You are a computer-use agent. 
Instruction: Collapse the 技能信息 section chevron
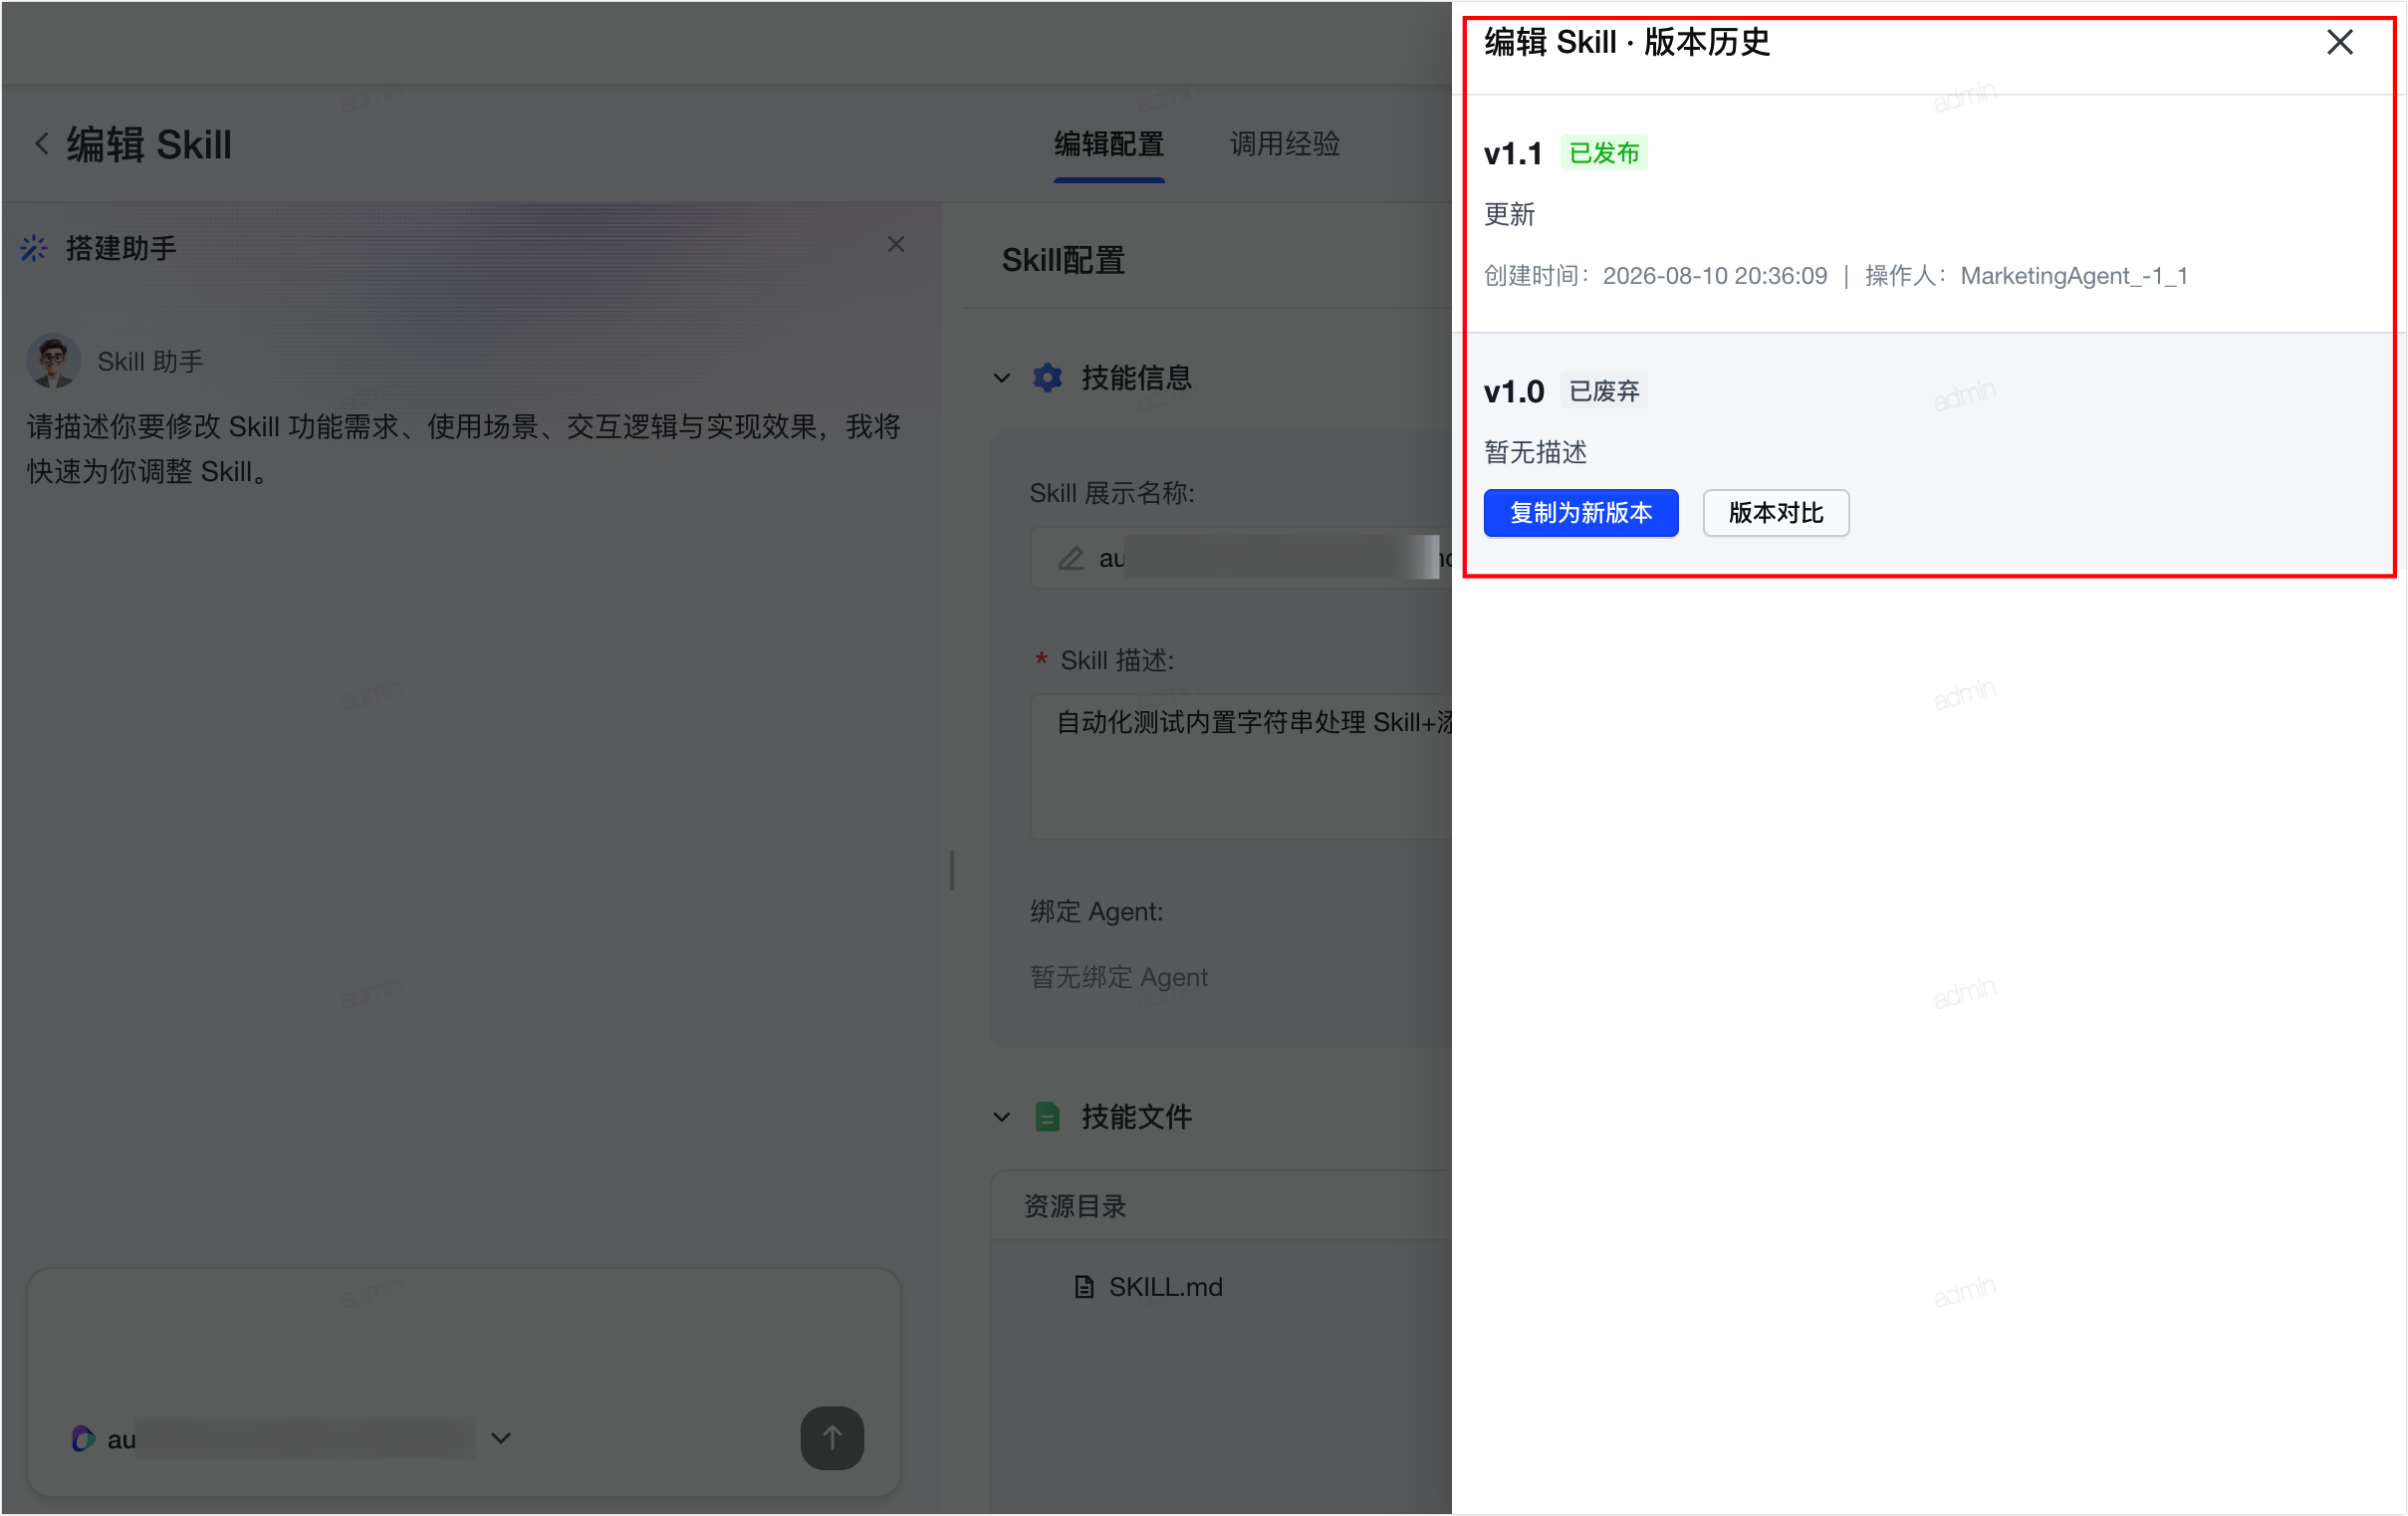click(x=1001, y=378)
